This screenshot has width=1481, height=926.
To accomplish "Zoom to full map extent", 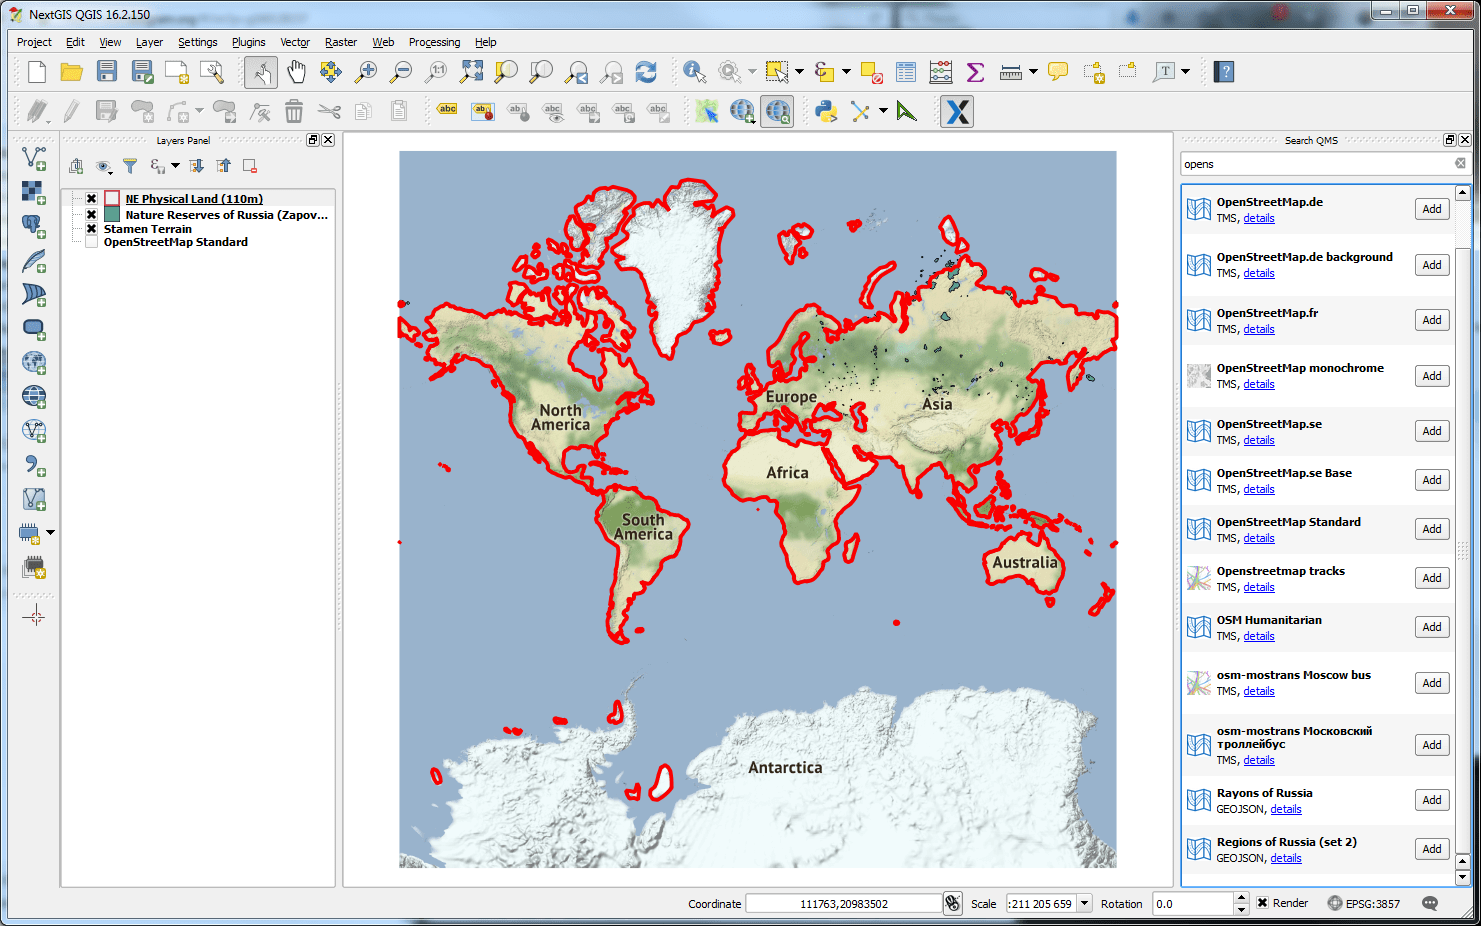I will [x=471, y=71].
